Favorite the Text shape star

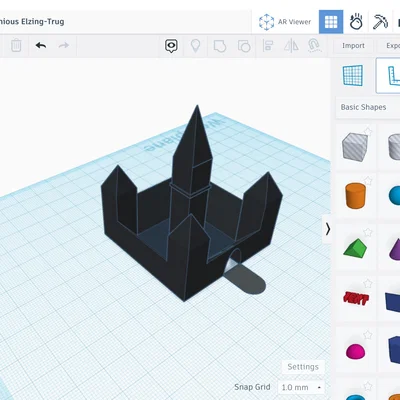[x=368, y=284]
